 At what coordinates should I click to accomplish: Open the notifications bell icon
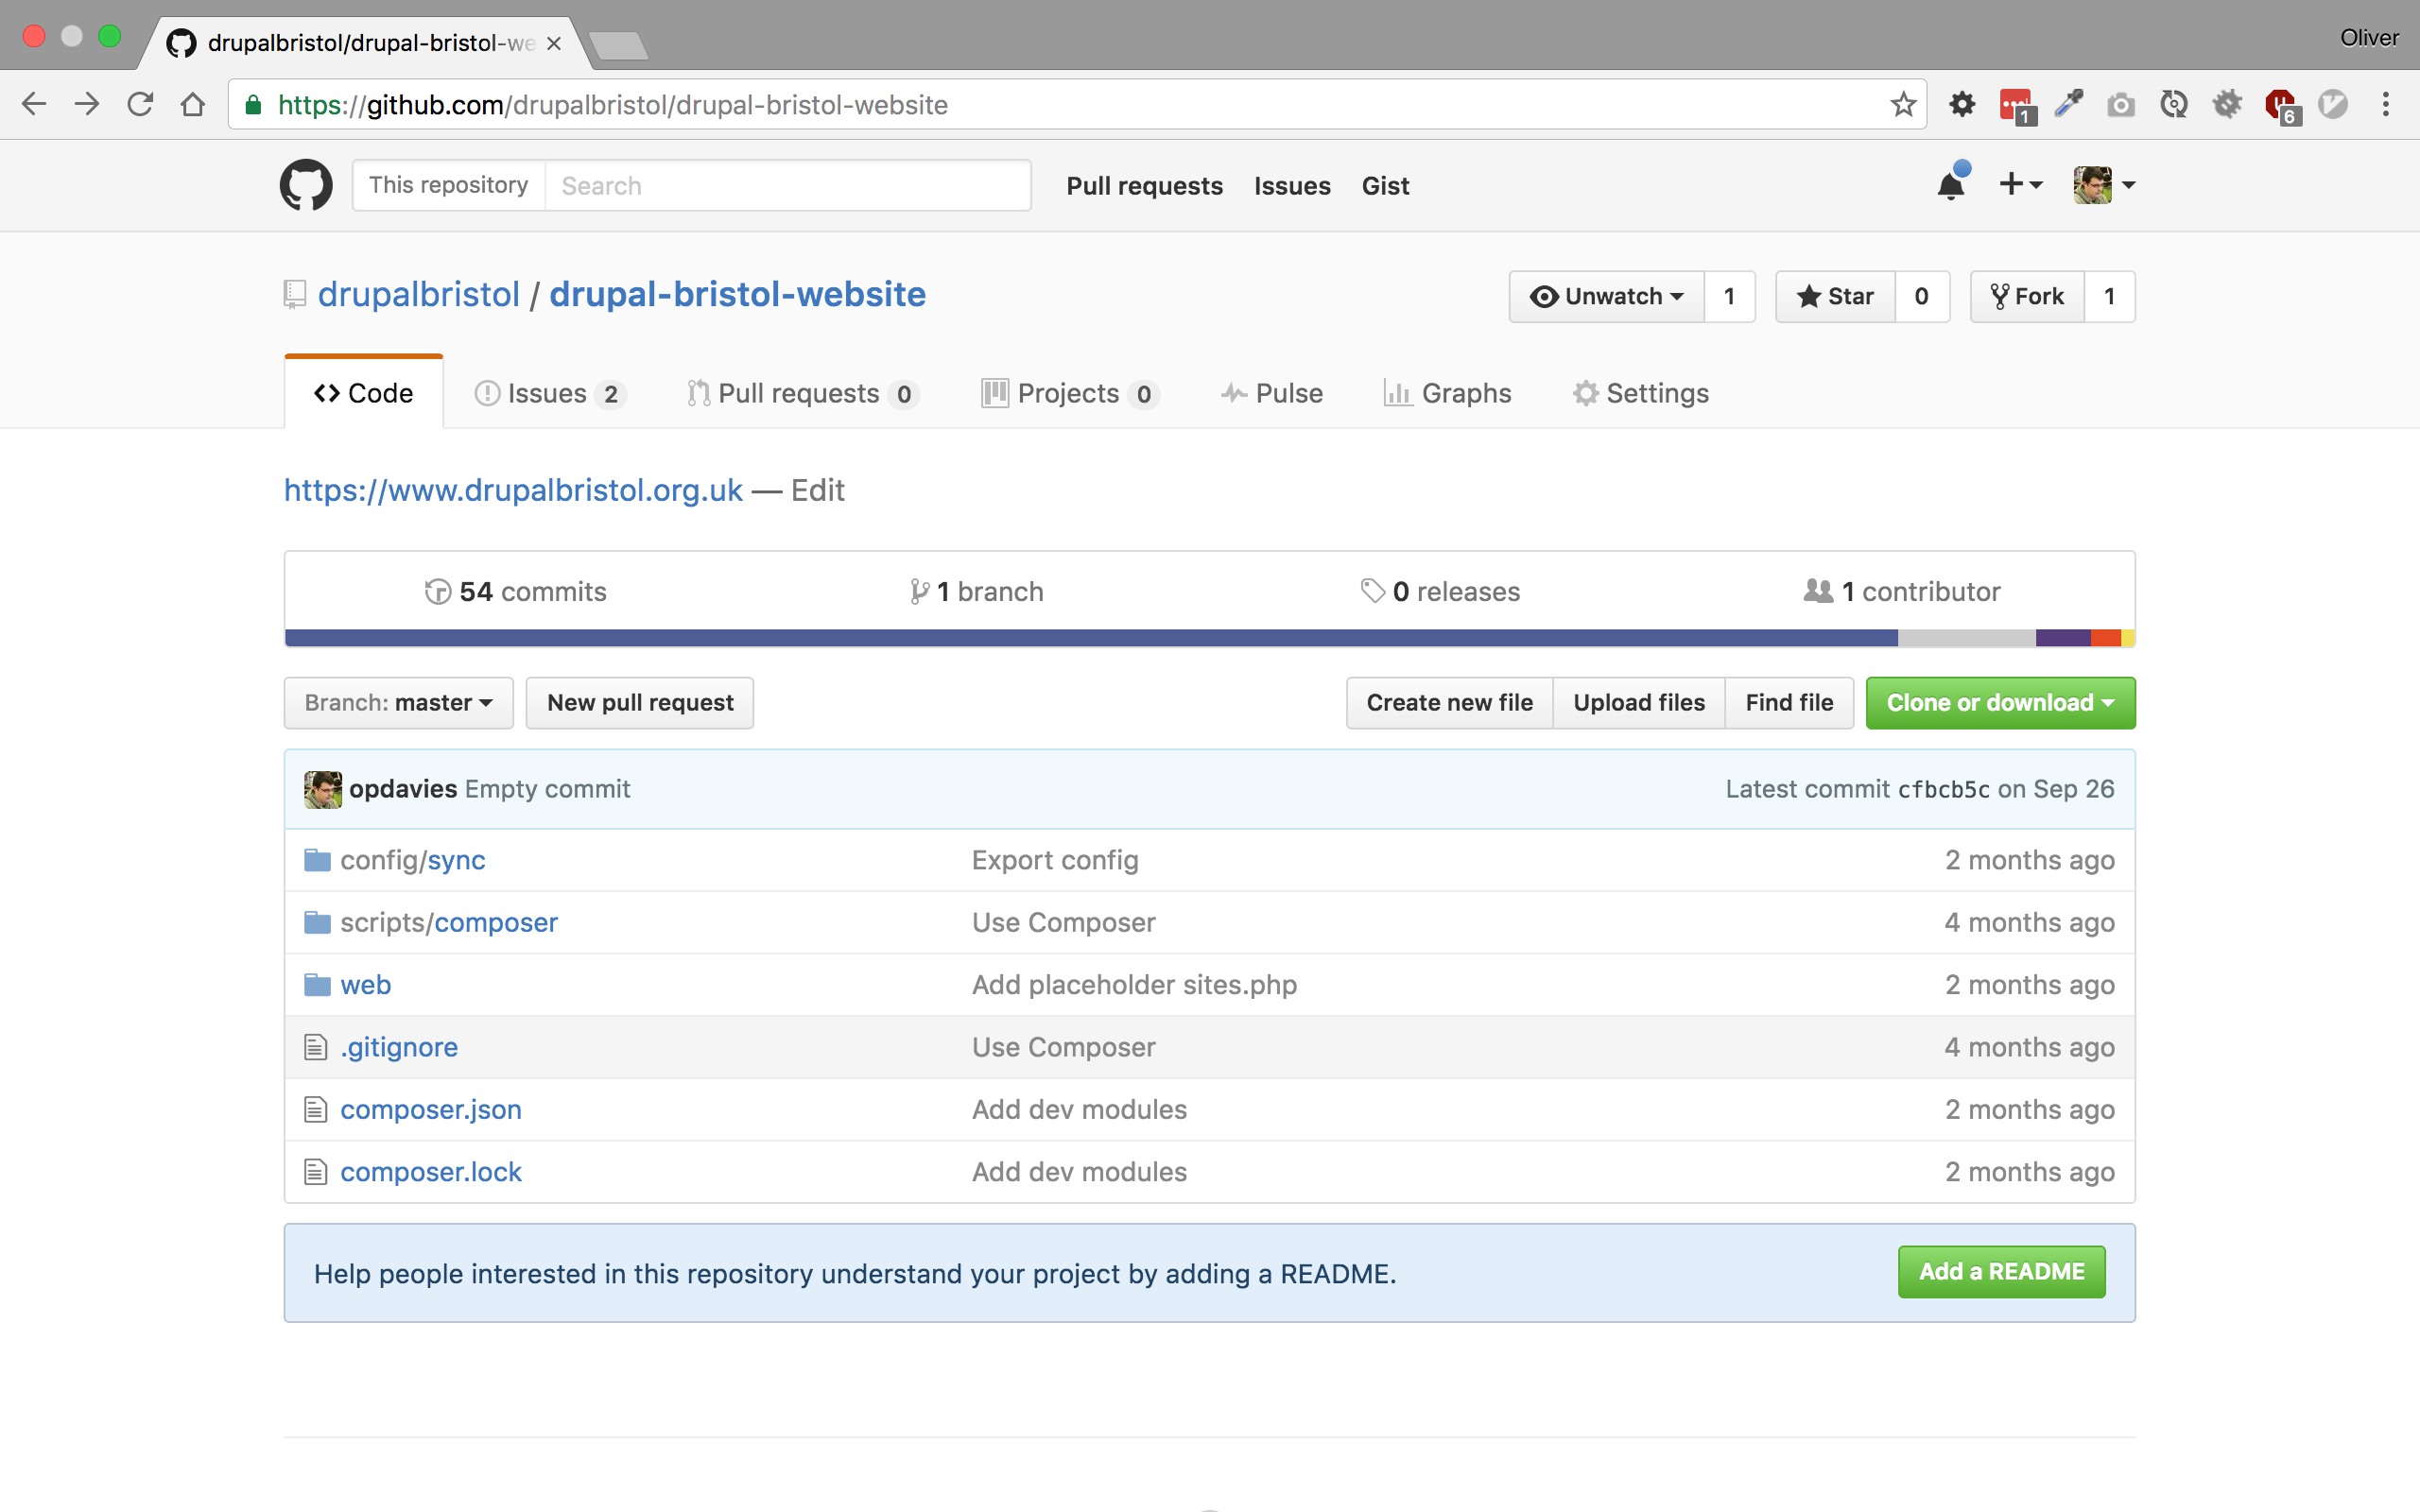[1950, 185]
